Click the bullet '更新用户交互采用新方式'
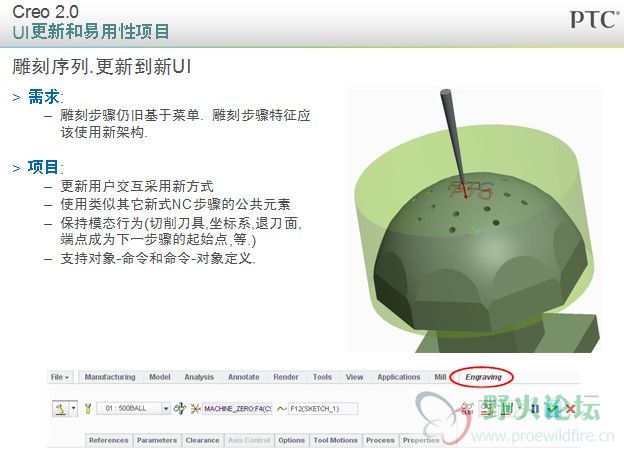624x454 pixels. (137, 186)
